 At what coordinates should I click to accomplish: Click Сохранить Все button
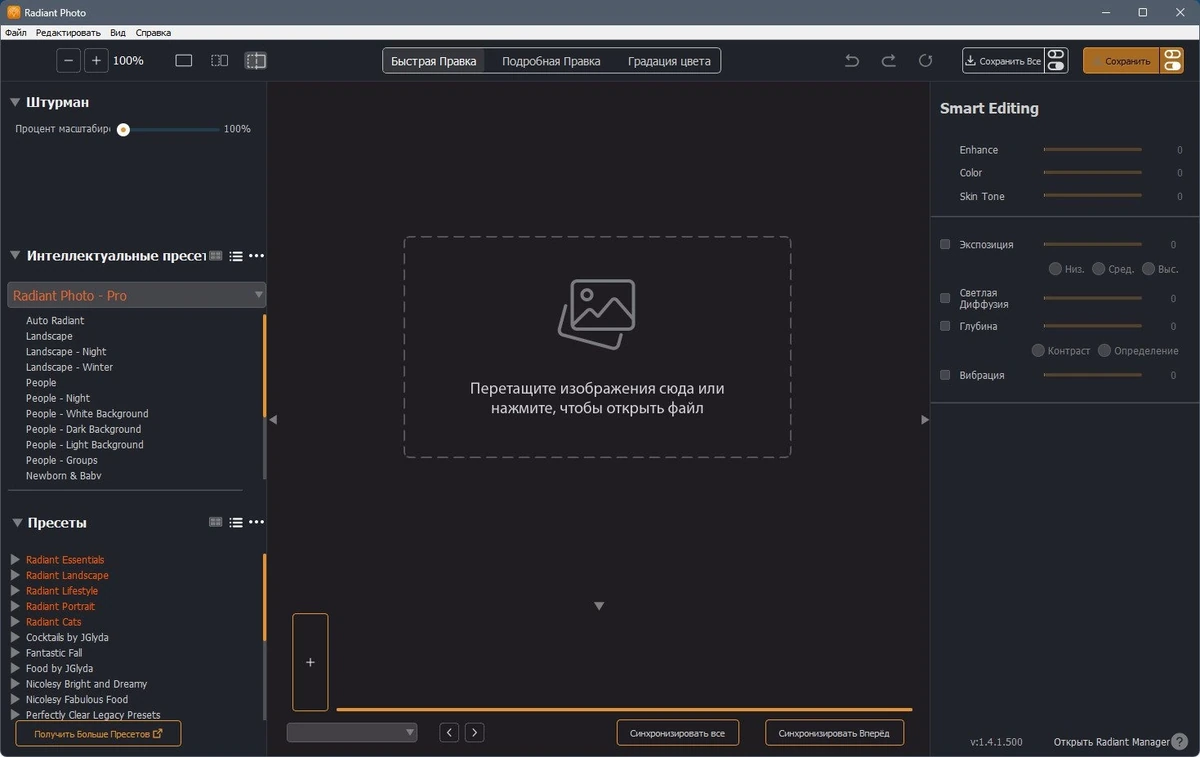point(1004,61)
